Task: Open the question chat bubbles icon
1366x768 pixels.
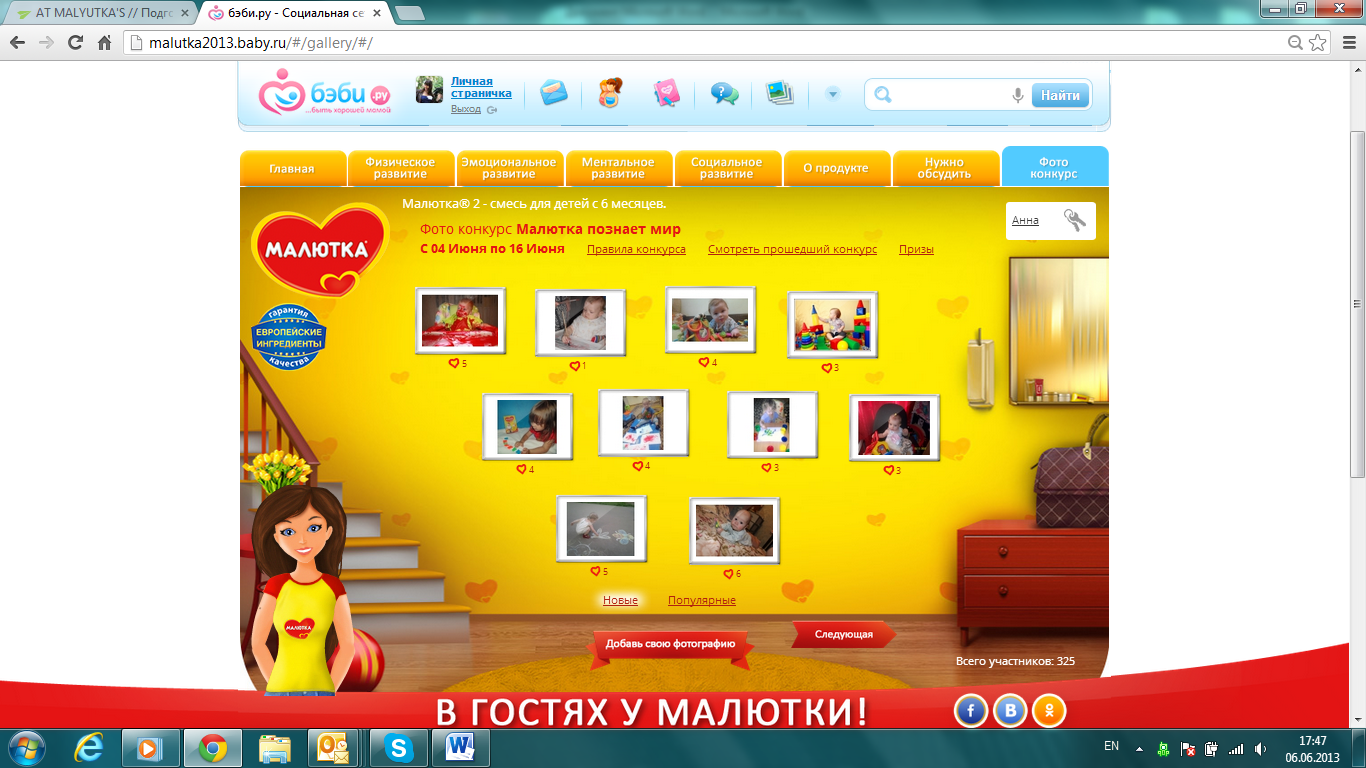Action: (x=724, y=93)
